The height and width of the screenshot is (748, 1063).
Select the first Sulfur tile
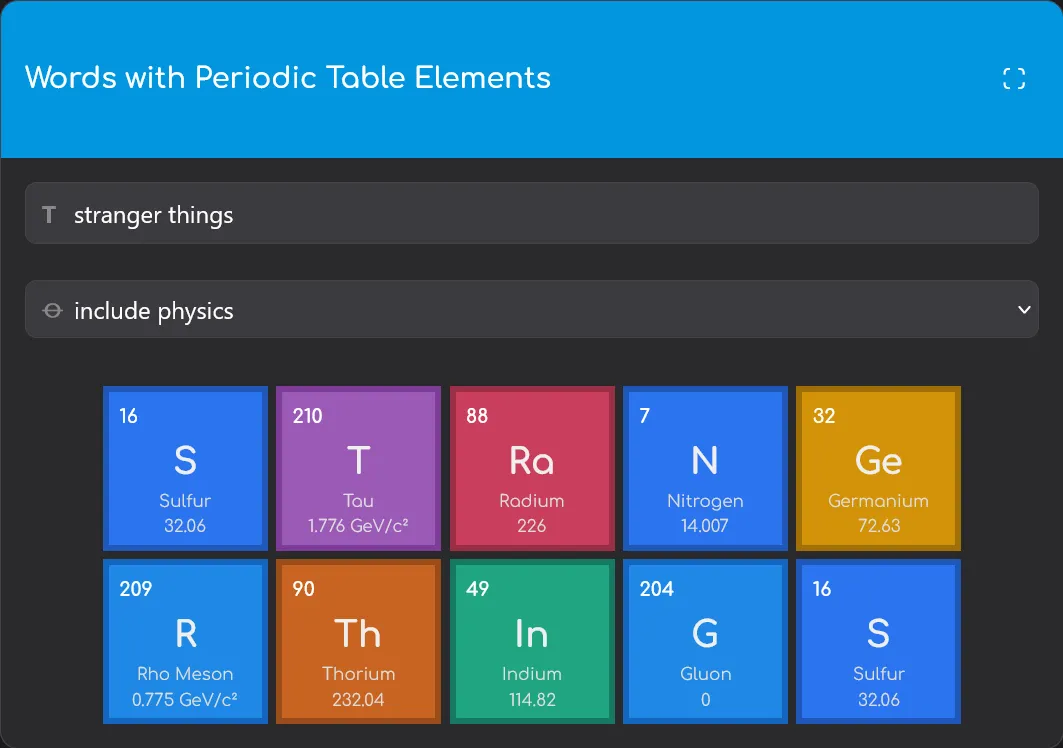[184, 468]
